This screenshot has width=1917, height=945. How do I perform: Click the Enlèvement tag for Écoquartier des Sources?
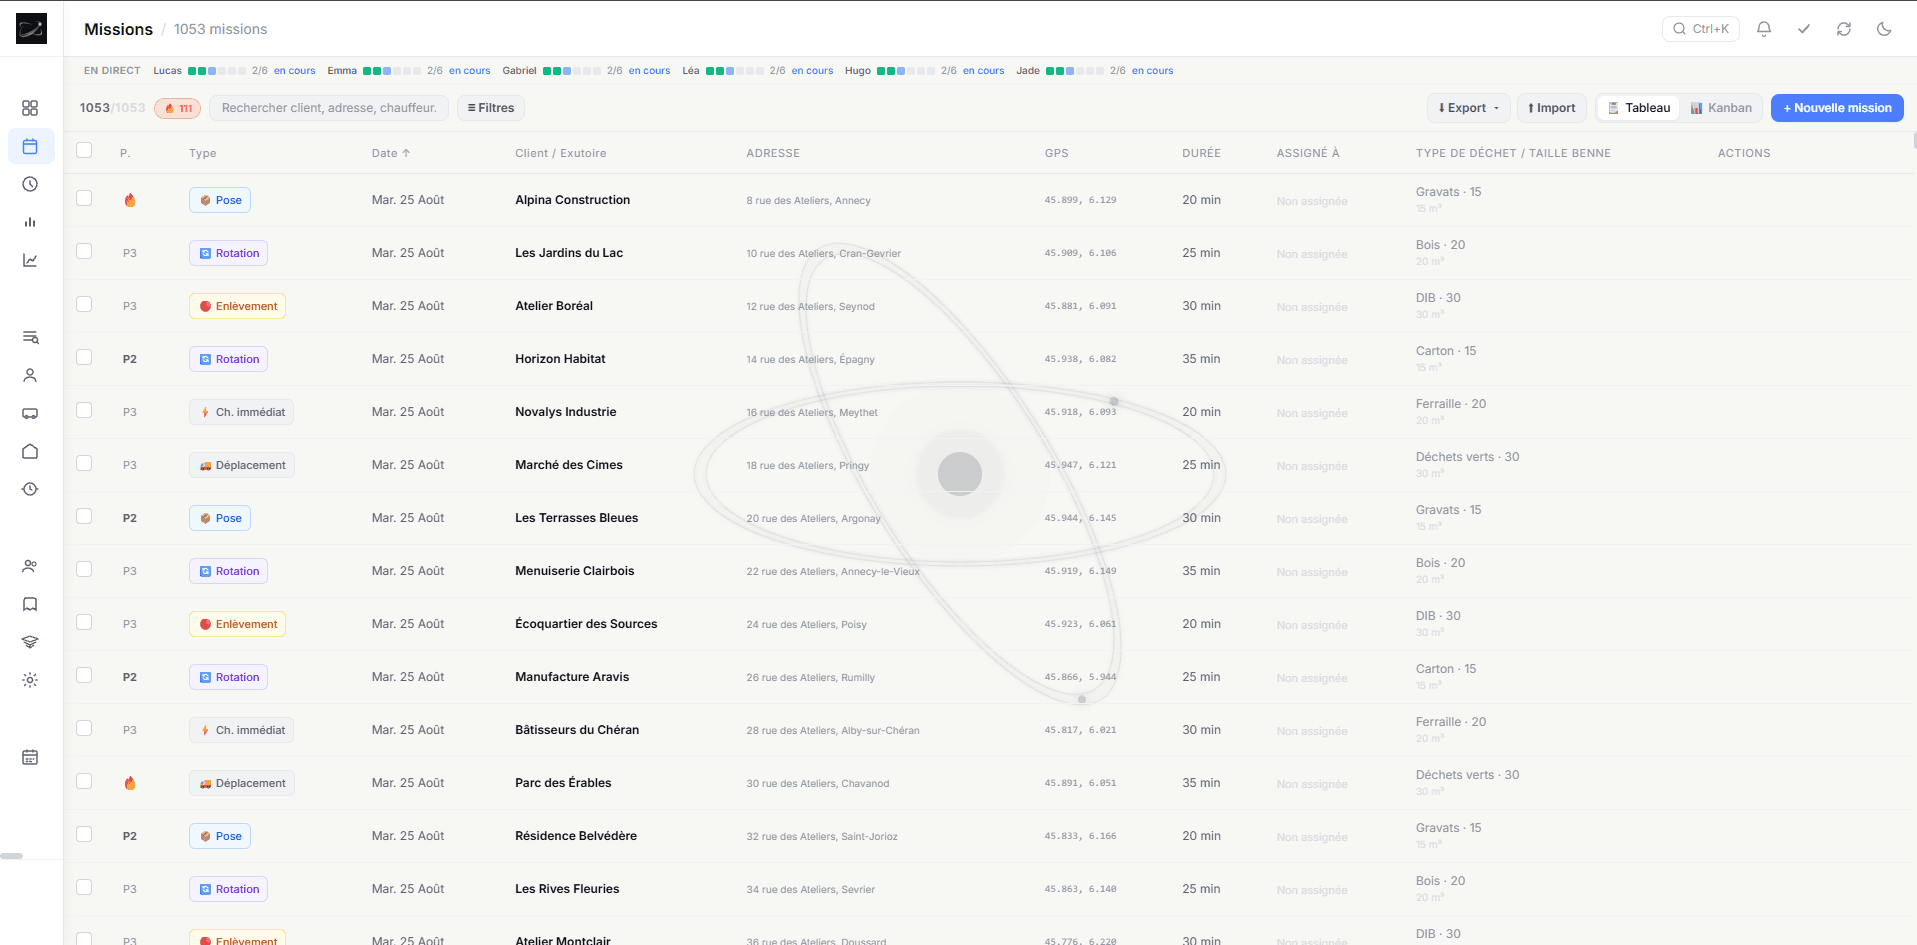point(237,624)
